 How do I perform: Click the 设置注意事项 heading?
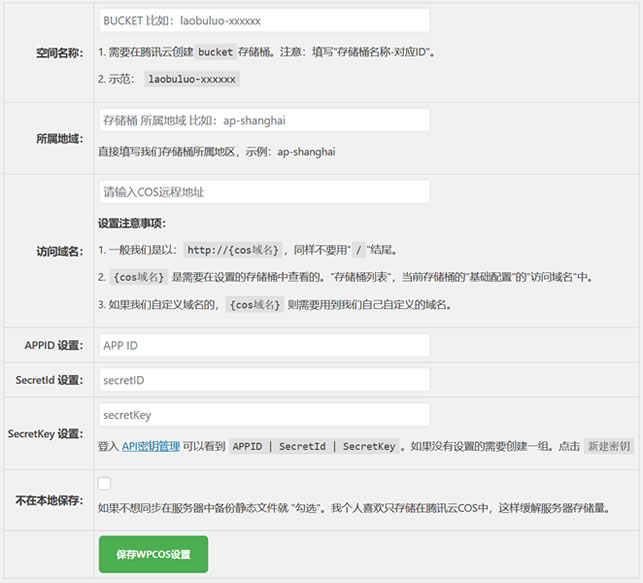point(132,223)
